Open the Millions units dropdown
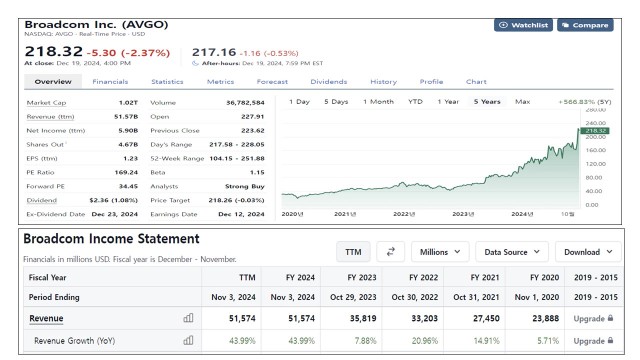The image size is (640, 360). coord(440,252)
